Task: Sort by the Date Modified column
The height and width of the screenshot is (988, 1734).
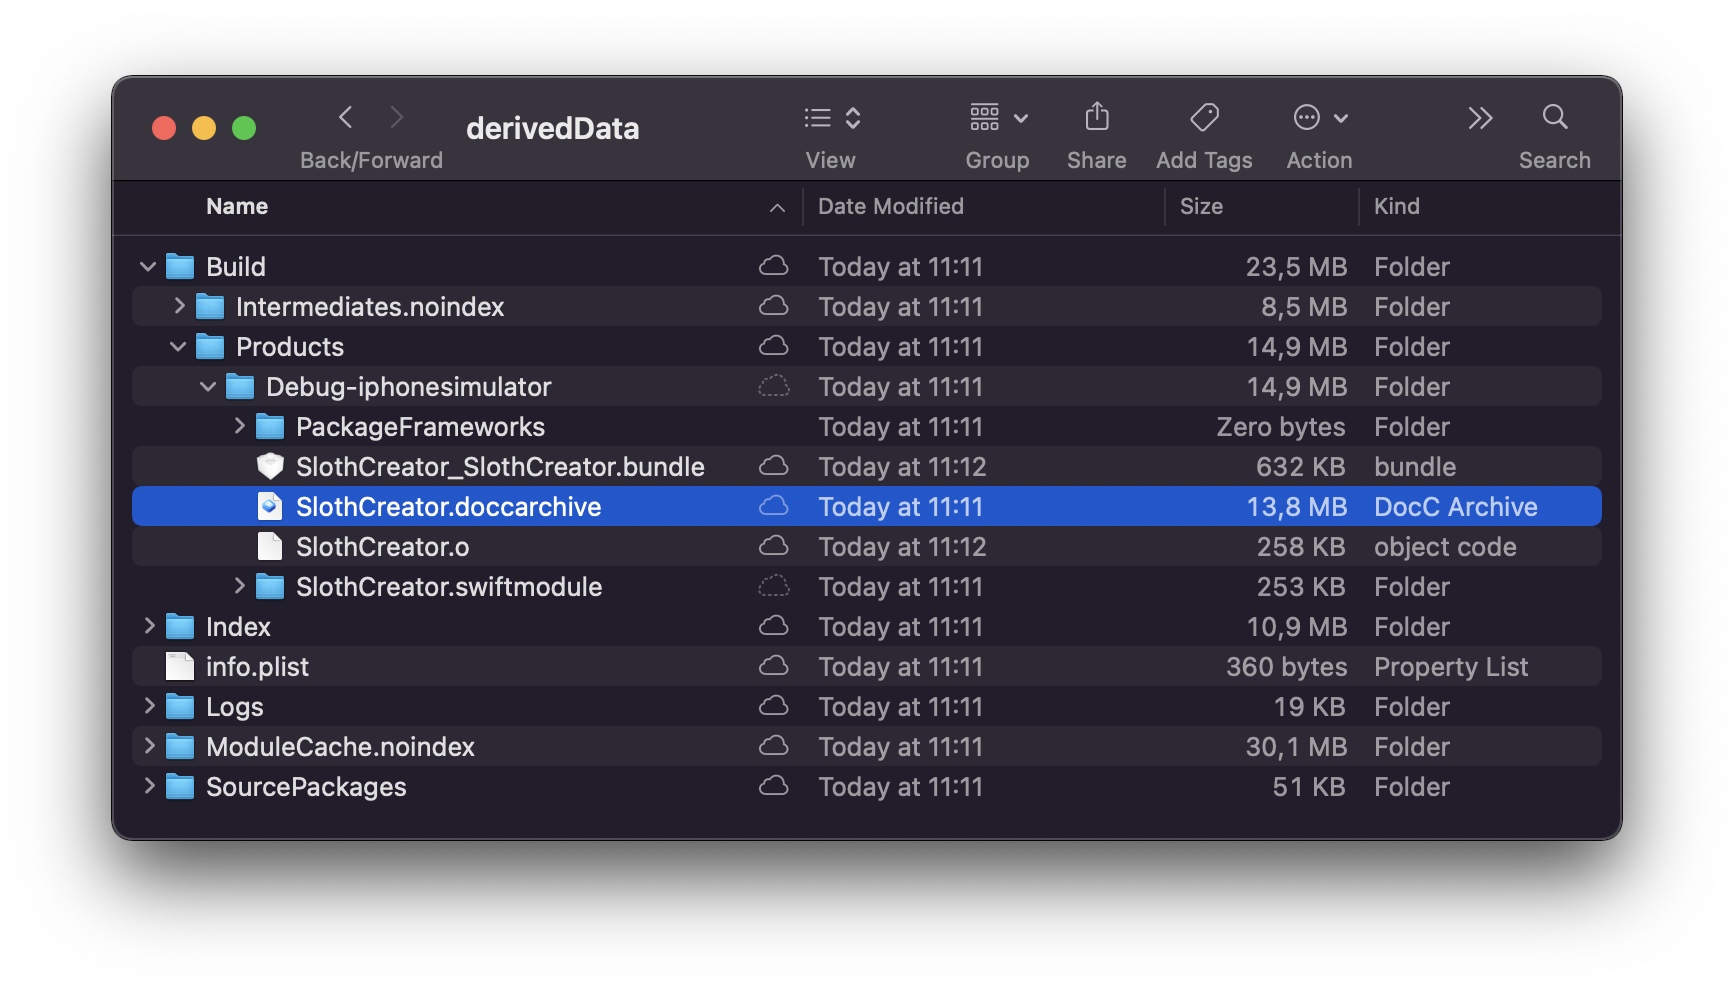Action: tap(890, 207)
